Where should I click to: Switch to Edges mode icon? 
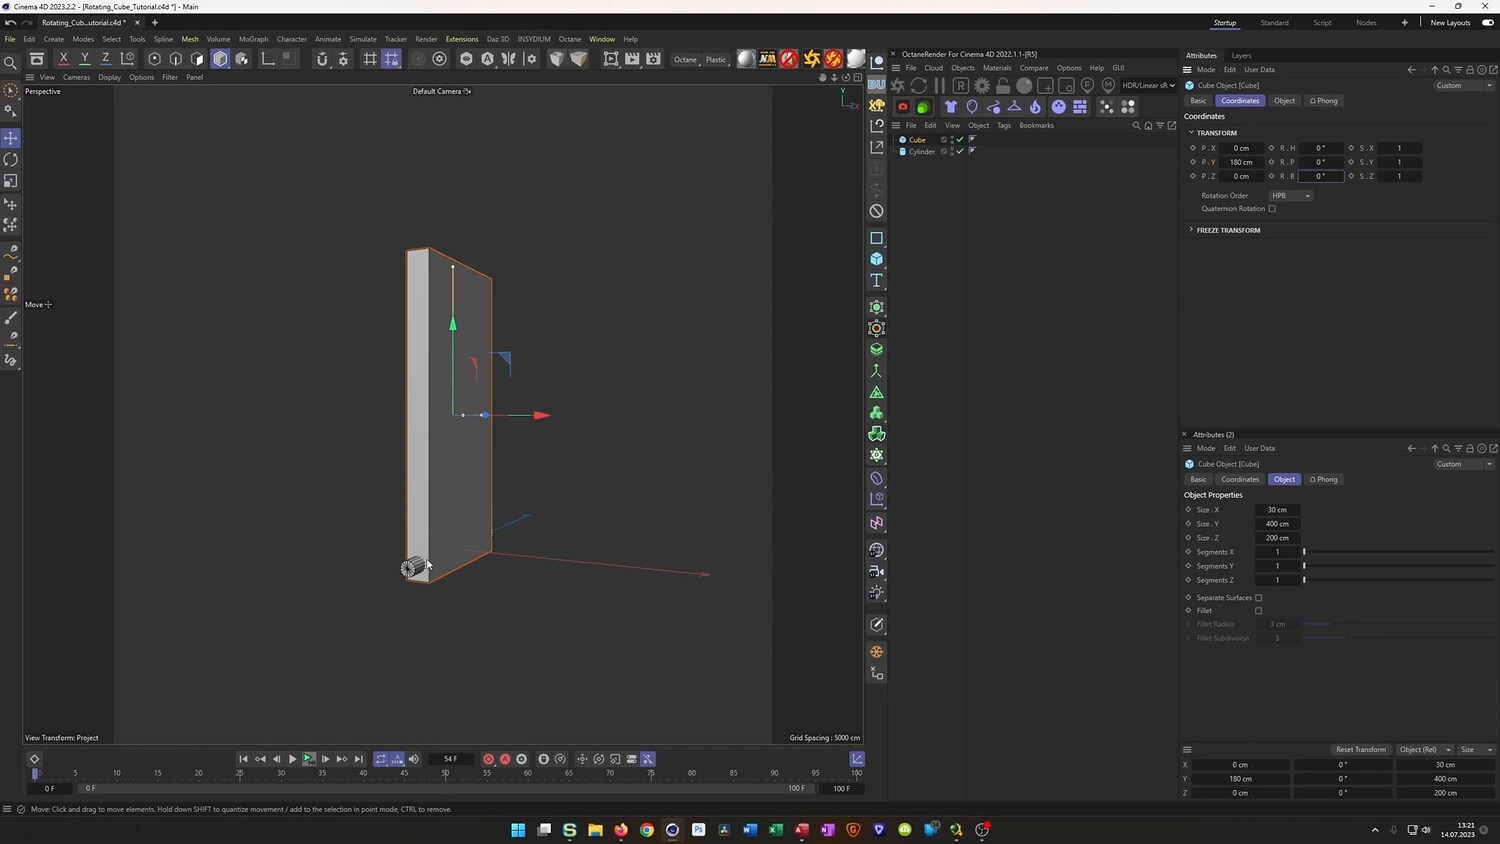pos(176,59)
